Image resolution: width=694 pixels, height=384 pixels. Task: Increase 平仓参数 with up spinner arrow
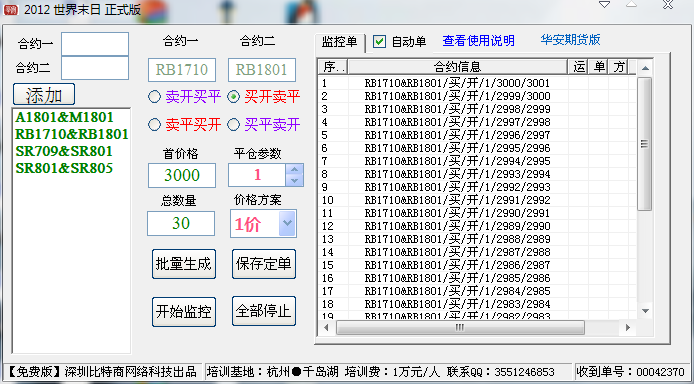click(294, 169)
